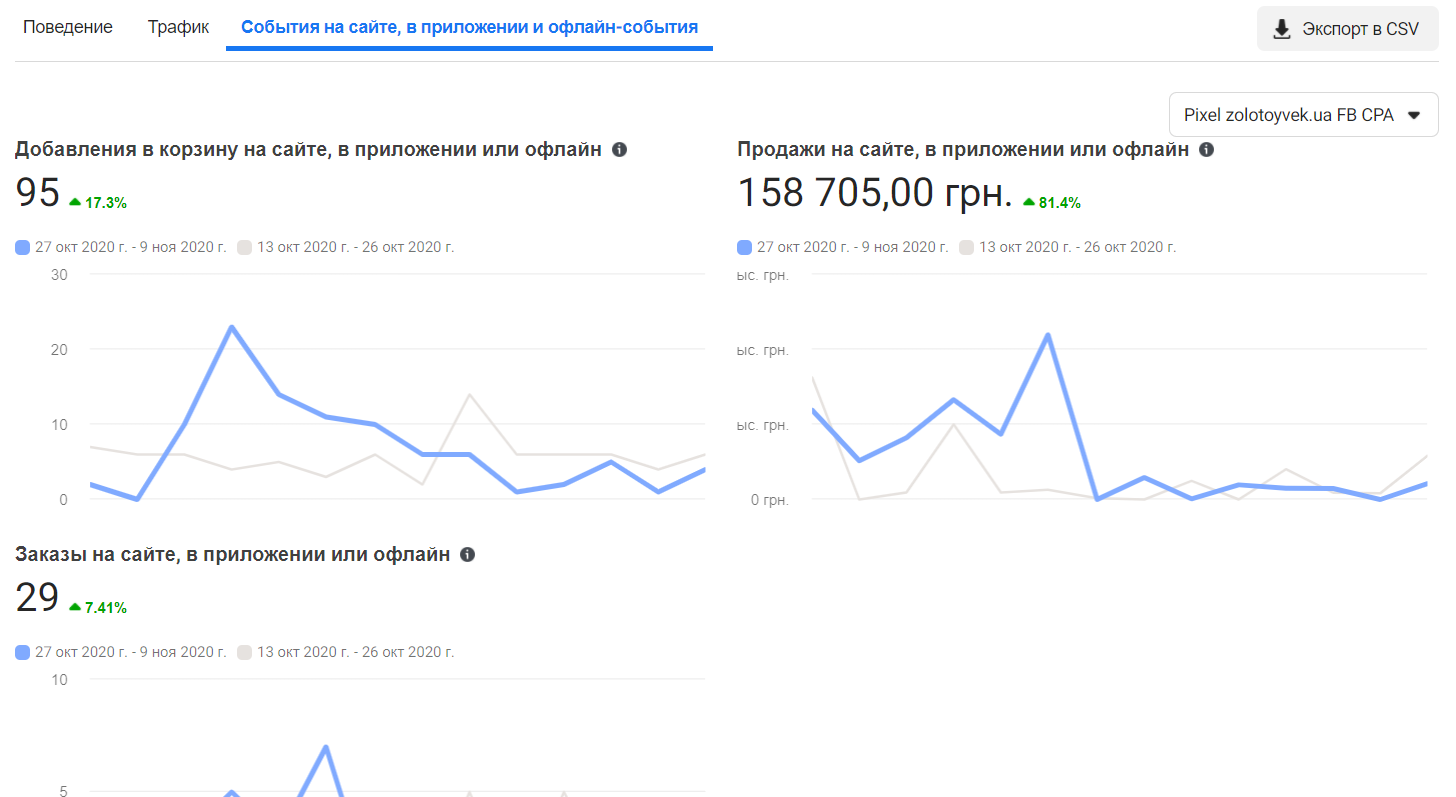Screen dimensions: 1456x797
Task: Click the green up arrow beside 17.3%
Action: pos(75,202)
